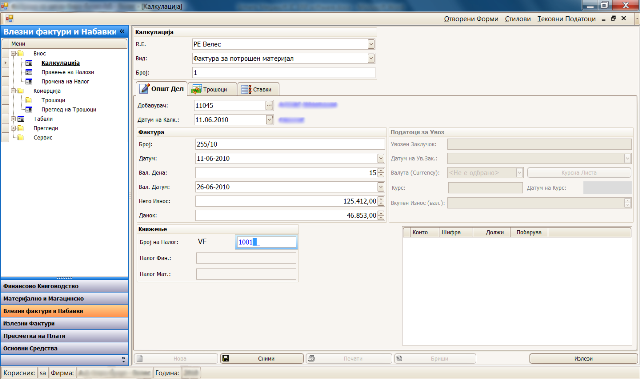Click the Сервис folder icon
Viewport: 640px width, 379px height.
pos(20,137)
